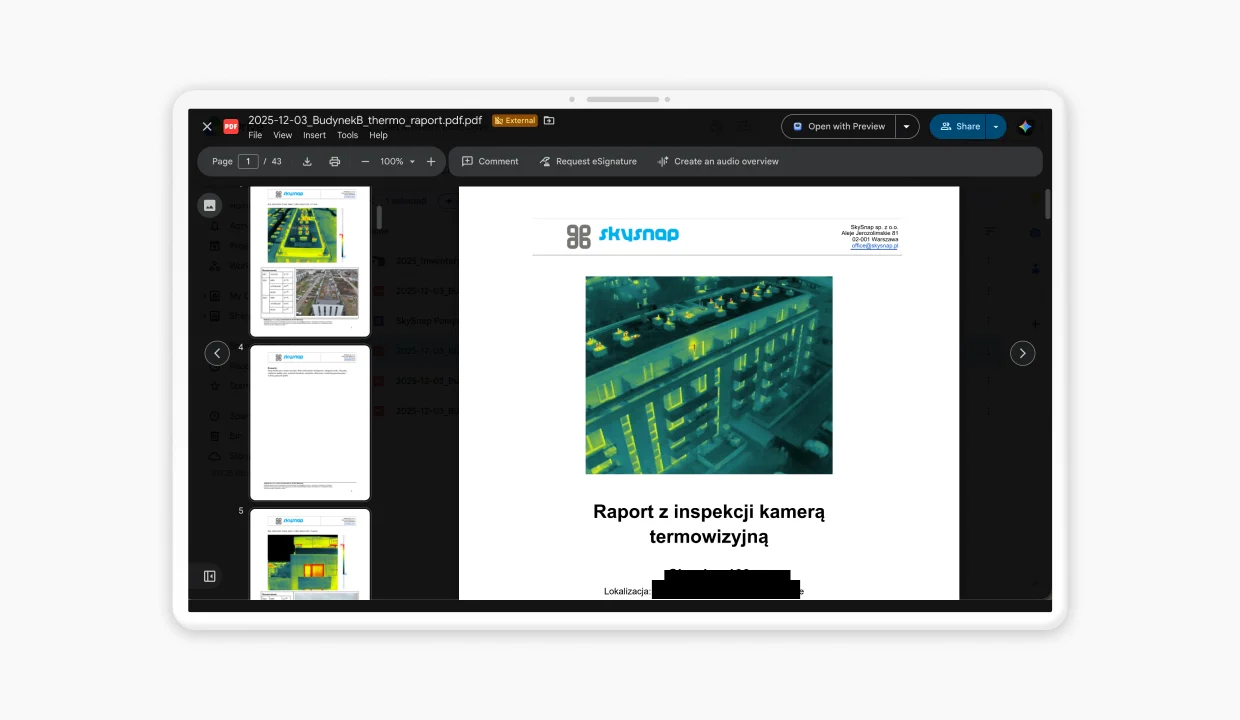
Task: Click Request eSignature
Action: pyautogui.click(x=588, y=161)
